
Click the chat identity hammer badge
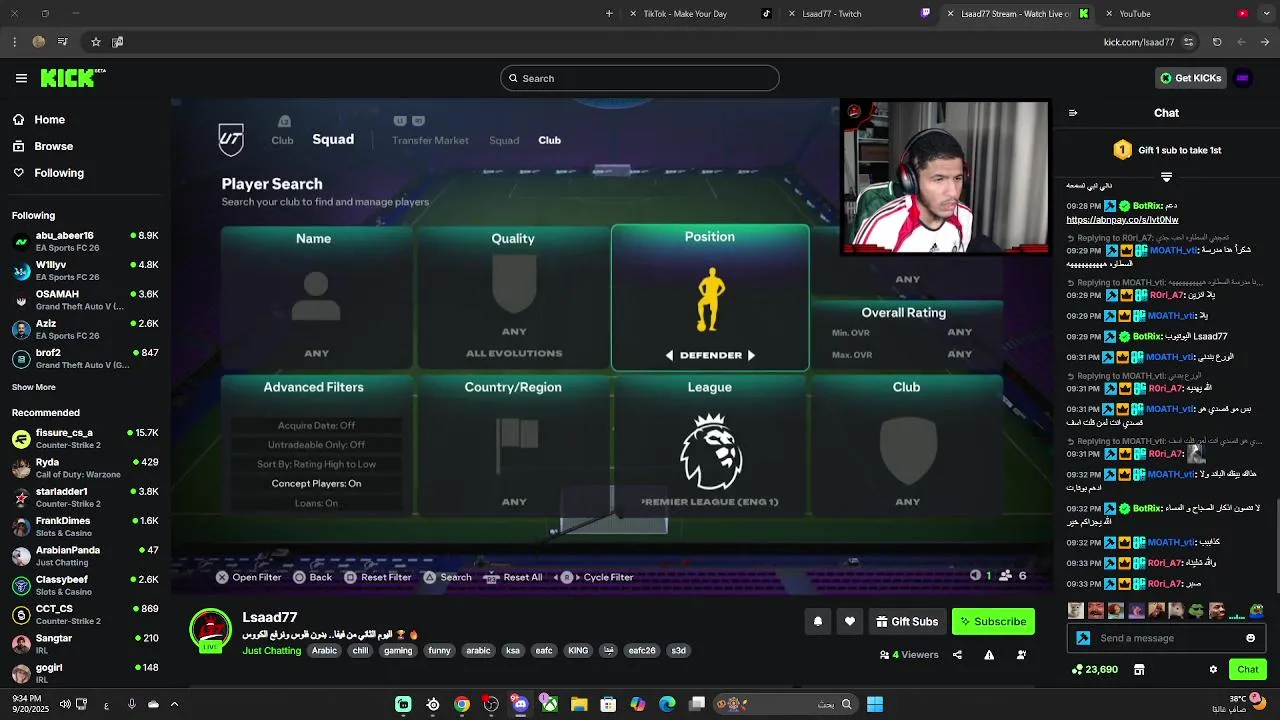tap(1083, 638)
